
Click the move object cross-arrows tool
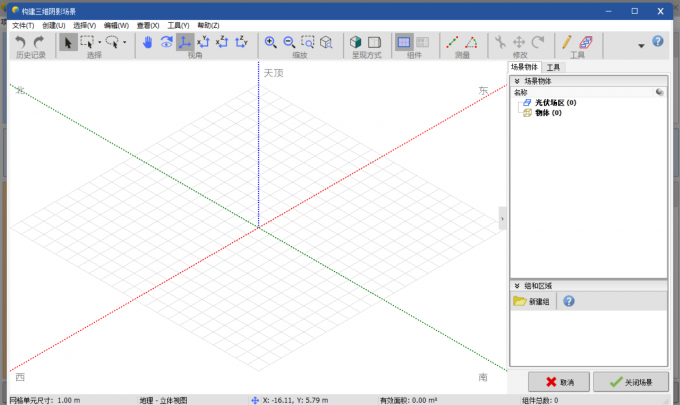(x=519, y=42)
